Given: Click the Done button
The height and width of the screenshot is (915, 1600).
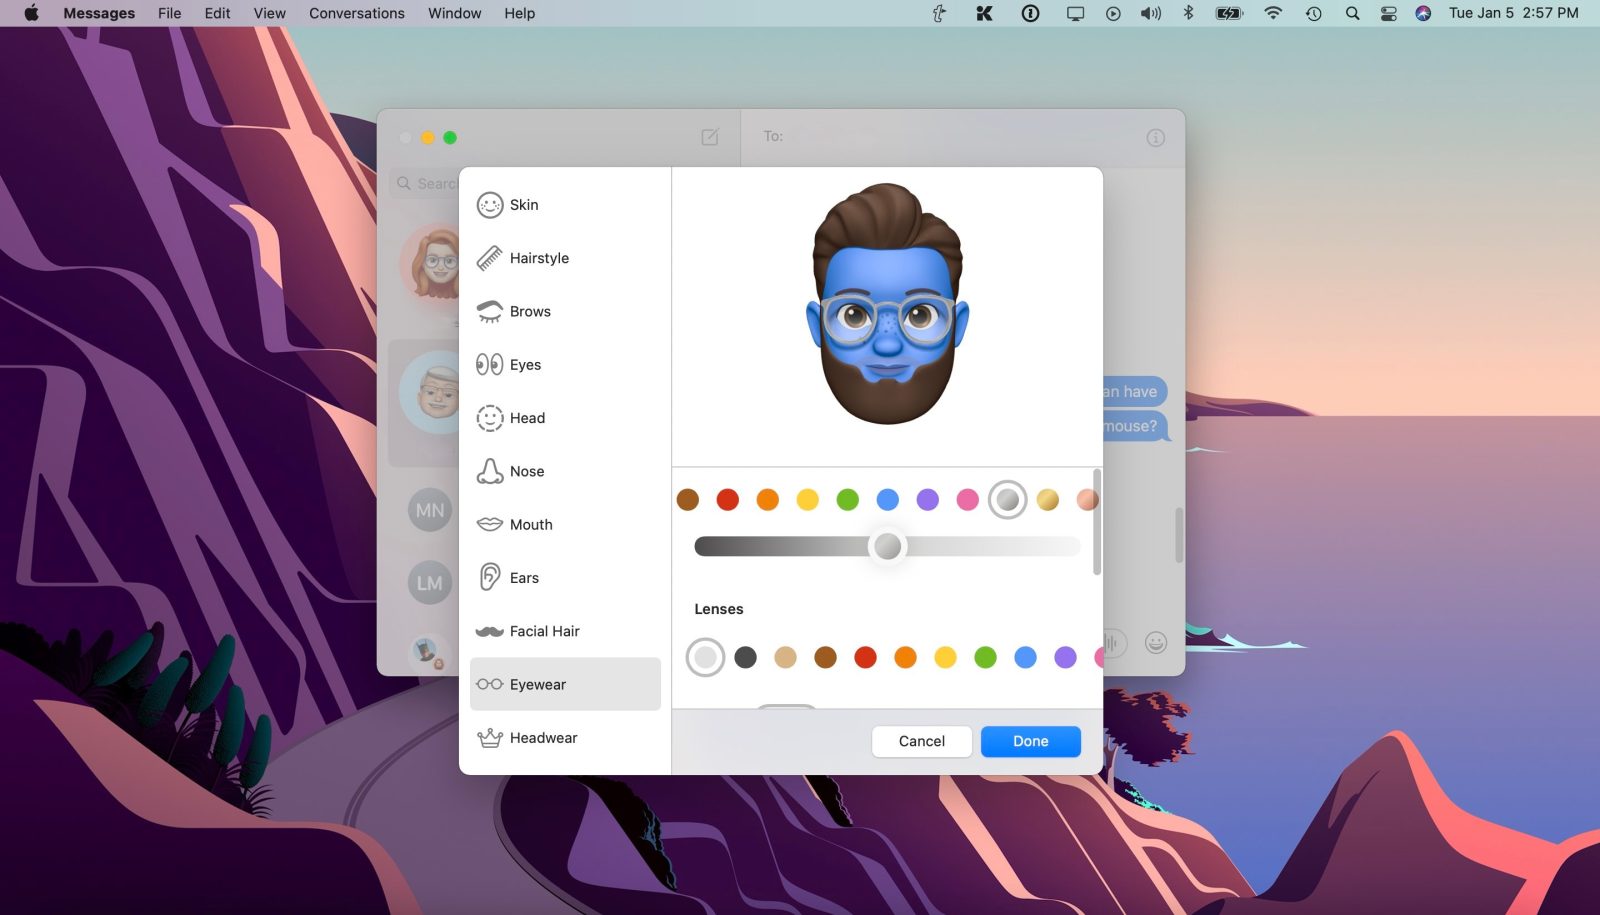Looking at the screenshot, I should [1030, 741].
